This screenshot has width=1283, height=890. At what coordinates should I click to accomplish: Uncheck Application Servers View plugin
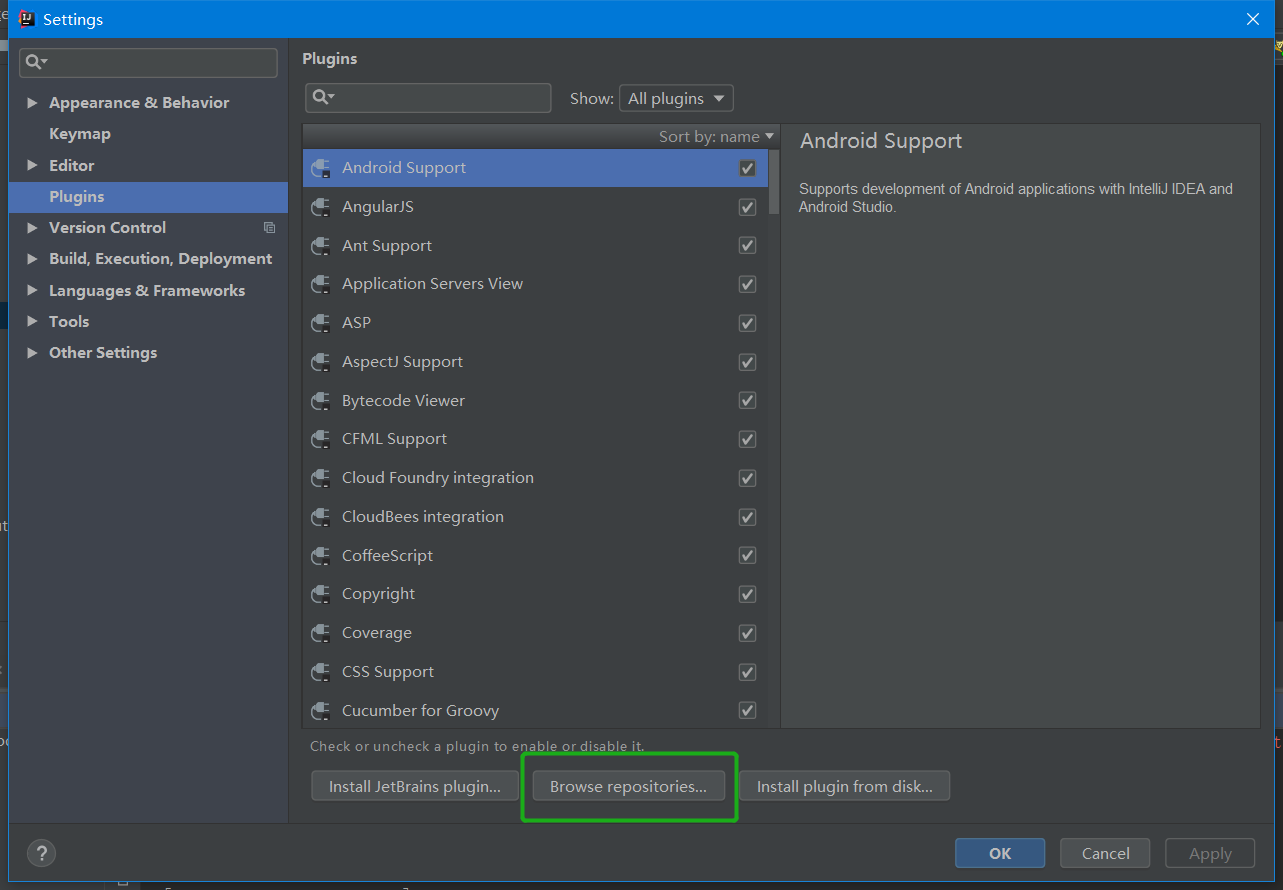point(747,284)
